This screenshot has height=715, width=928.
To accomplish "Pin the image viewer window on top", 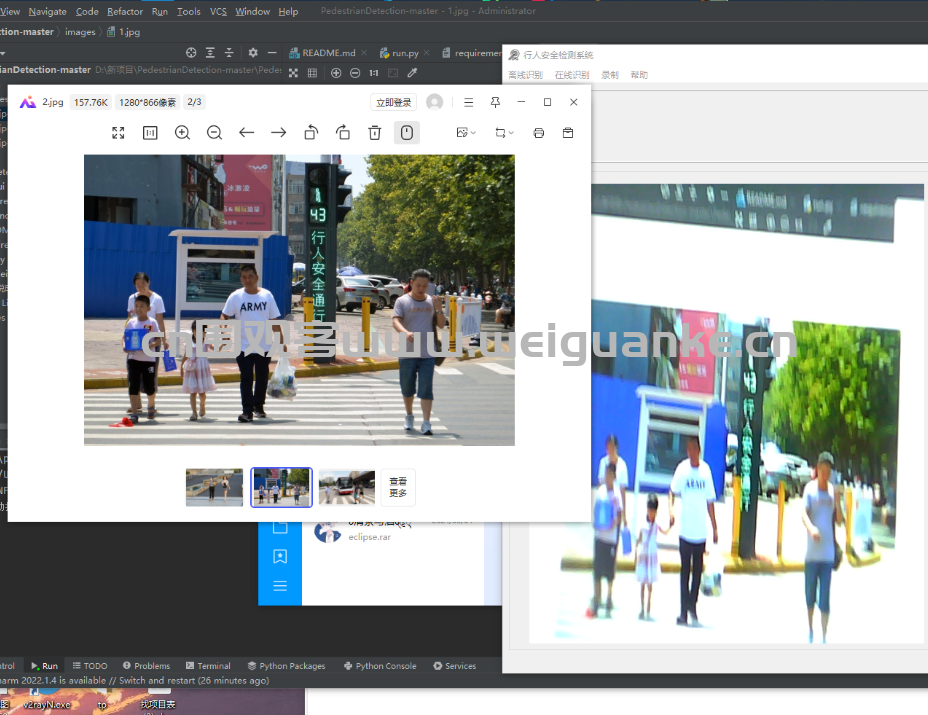I will (495, 102).
